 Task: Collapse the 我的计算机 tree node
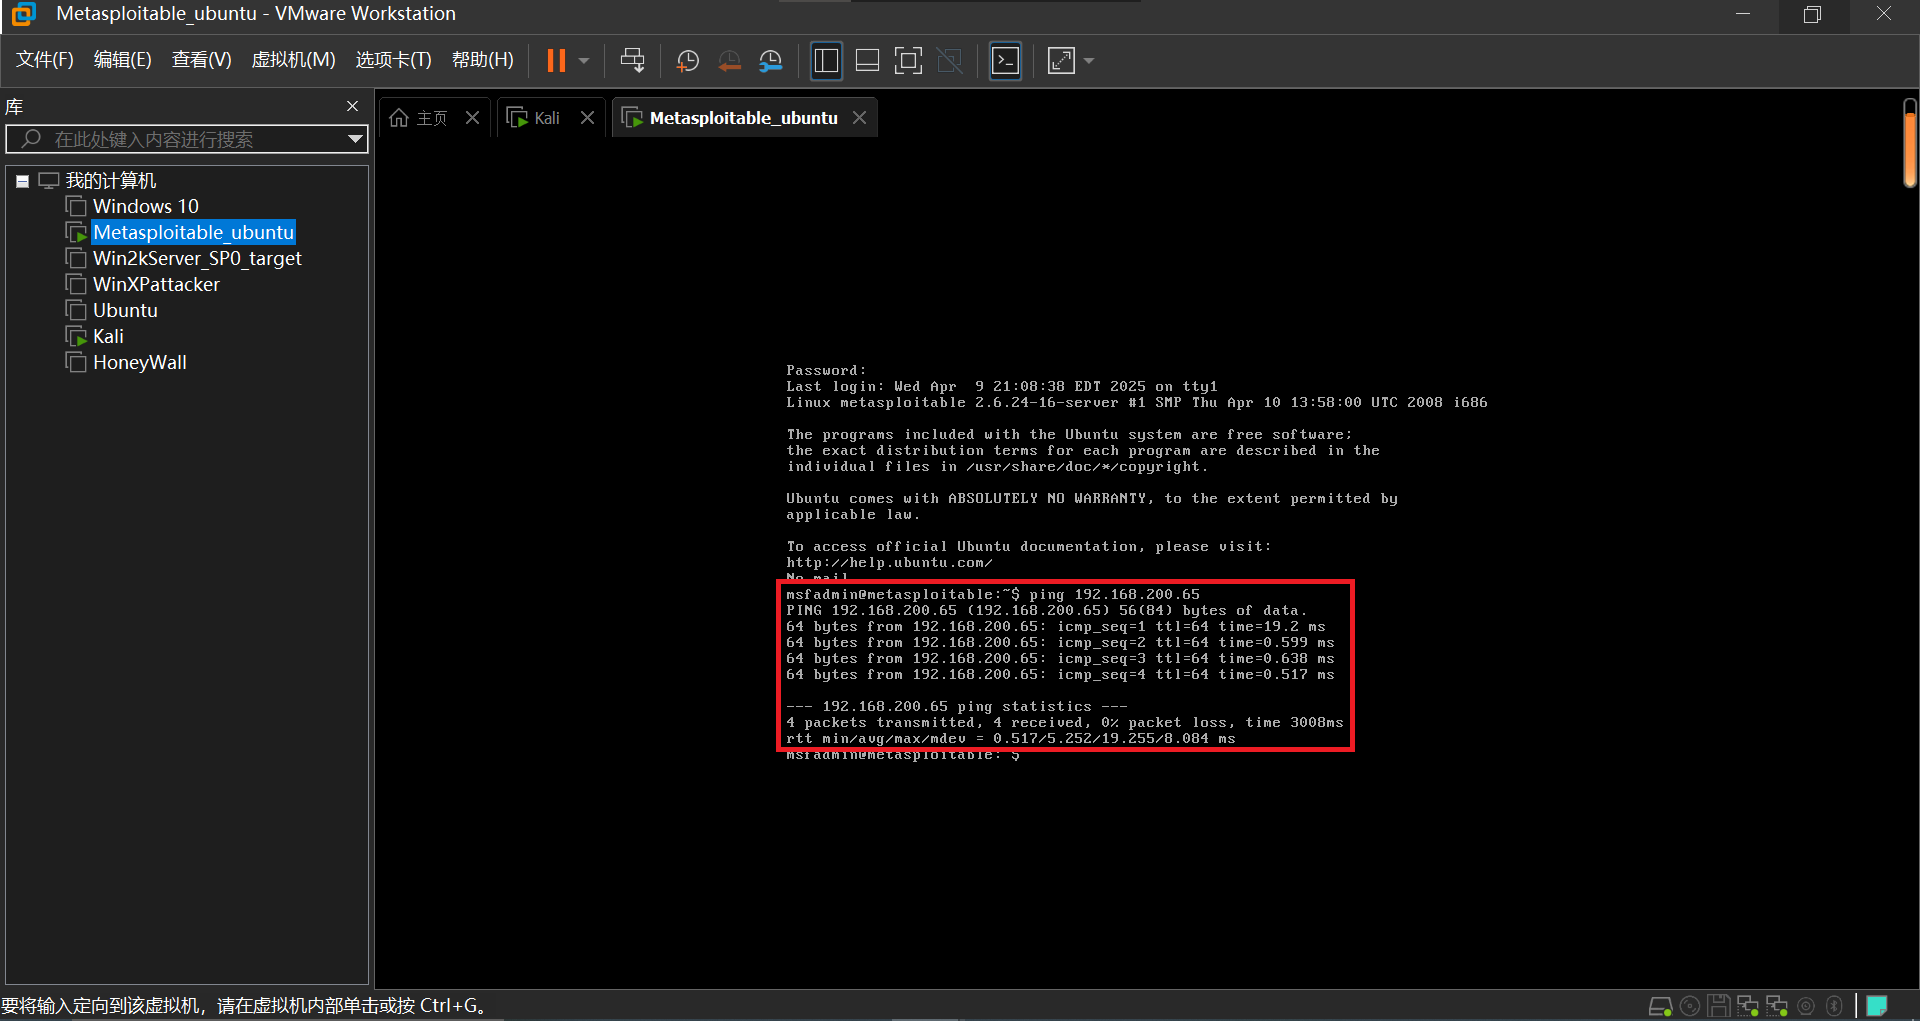22,181
